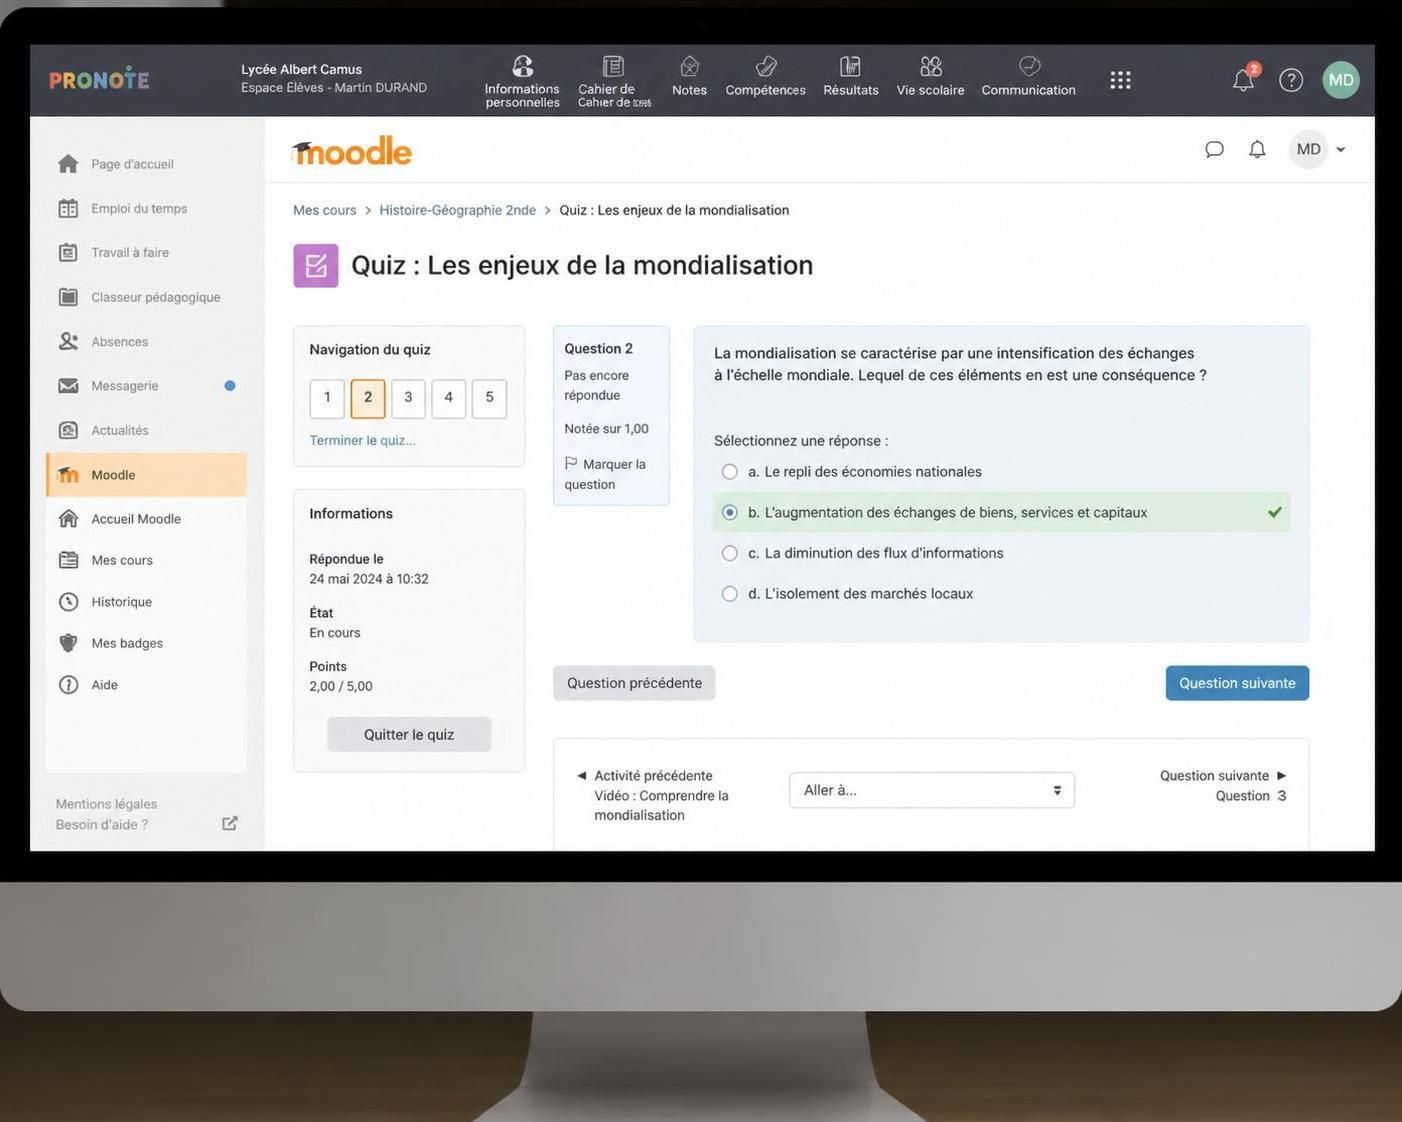
Task: Select answer b. L'augmentation des échanges
Action: (729, 512)
